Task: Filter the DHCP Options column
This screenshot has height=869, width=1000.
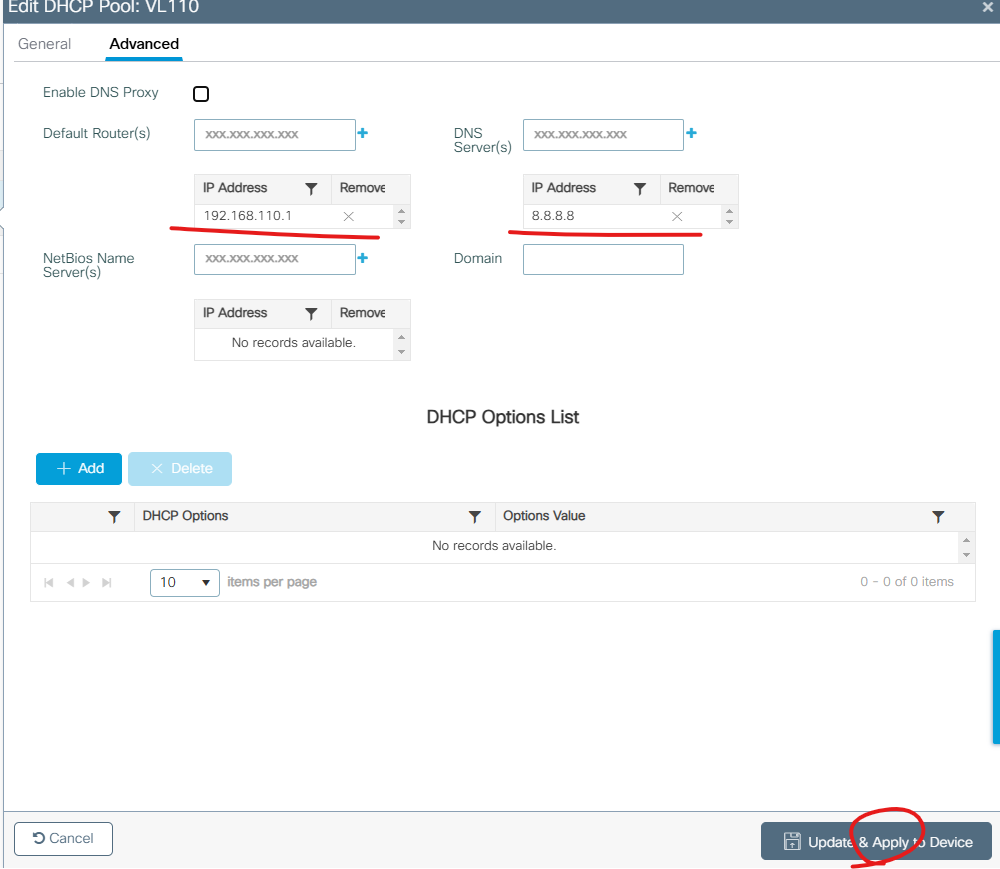Action: click(474, 517)
